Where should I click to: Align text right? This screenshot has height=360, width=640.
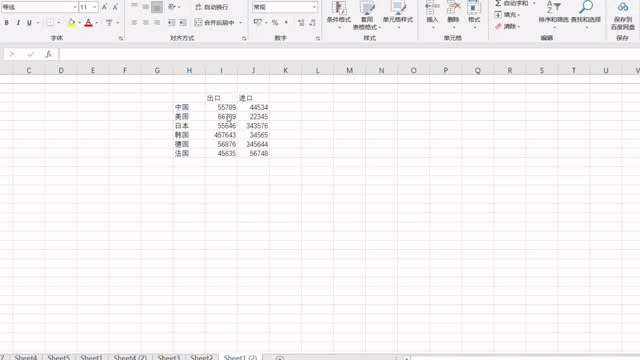pyautogui.click(x=157, y=23)
